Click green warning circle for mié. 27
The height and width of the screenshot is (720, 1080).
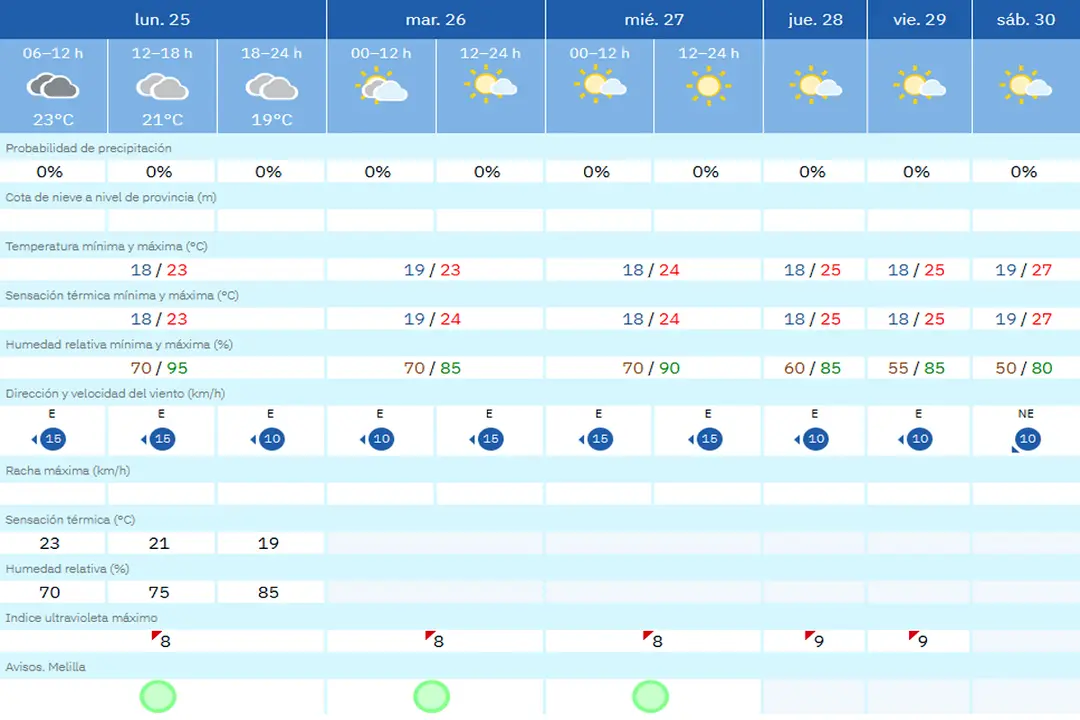(x=650, y=696)
